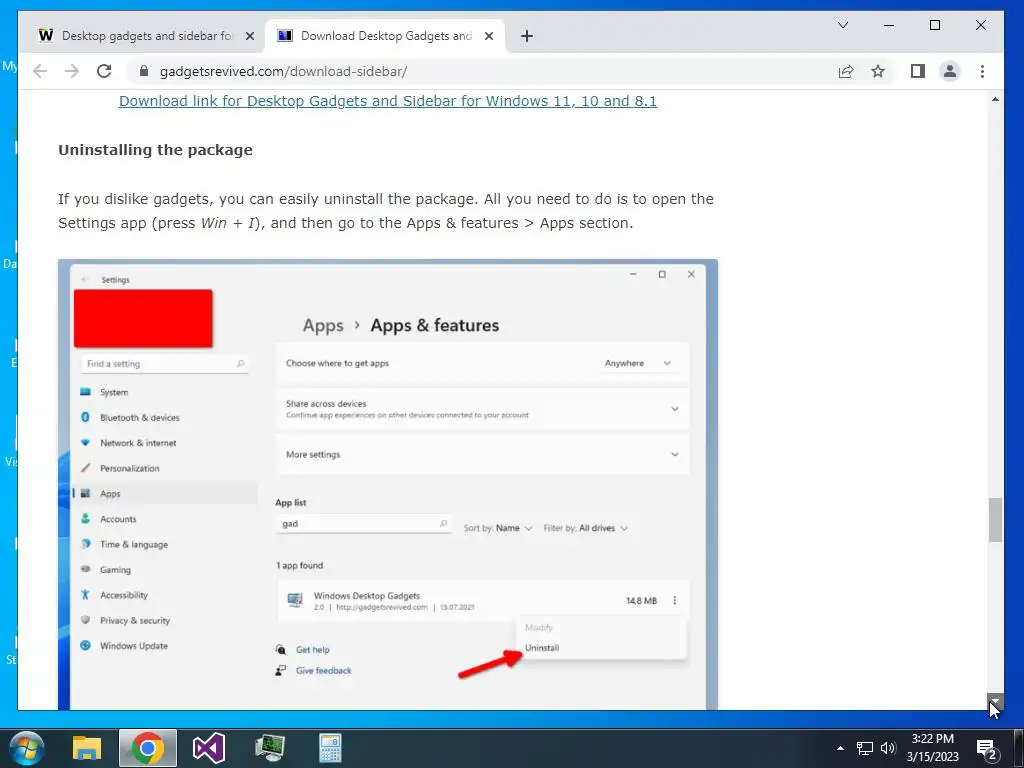Click the Settings Apps & features screenshot image
This screenshot has width=1024, height=768.
point(388,485)
